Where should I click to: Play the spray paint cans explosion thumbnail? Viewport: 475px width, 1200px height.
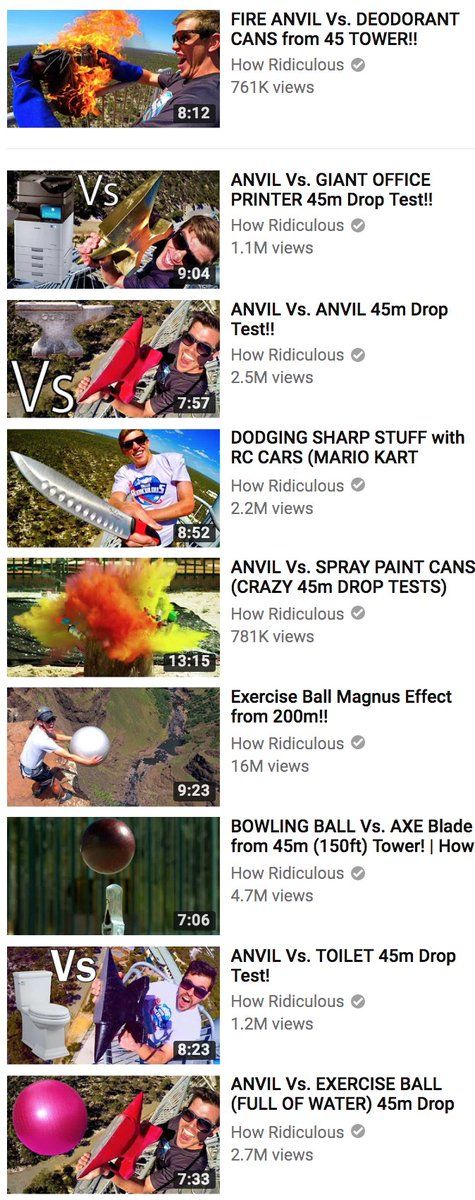click(113, 617)
